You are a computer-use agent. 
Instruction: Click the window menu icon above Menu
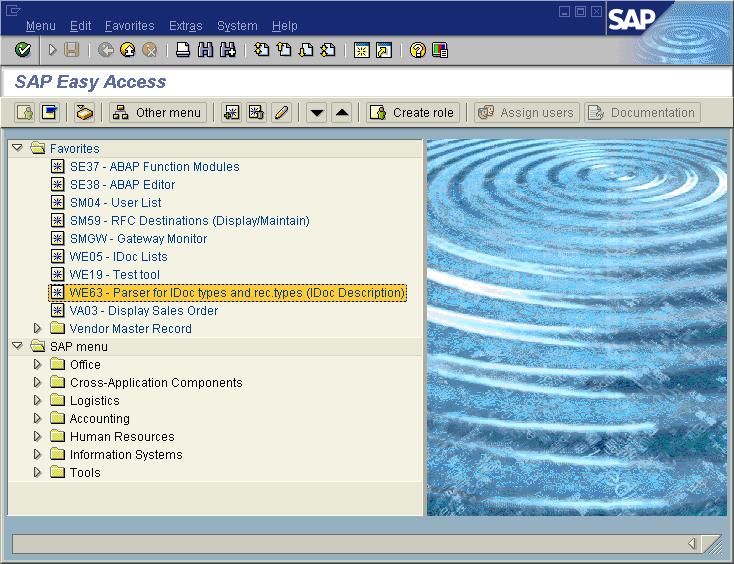coord(12,10)
